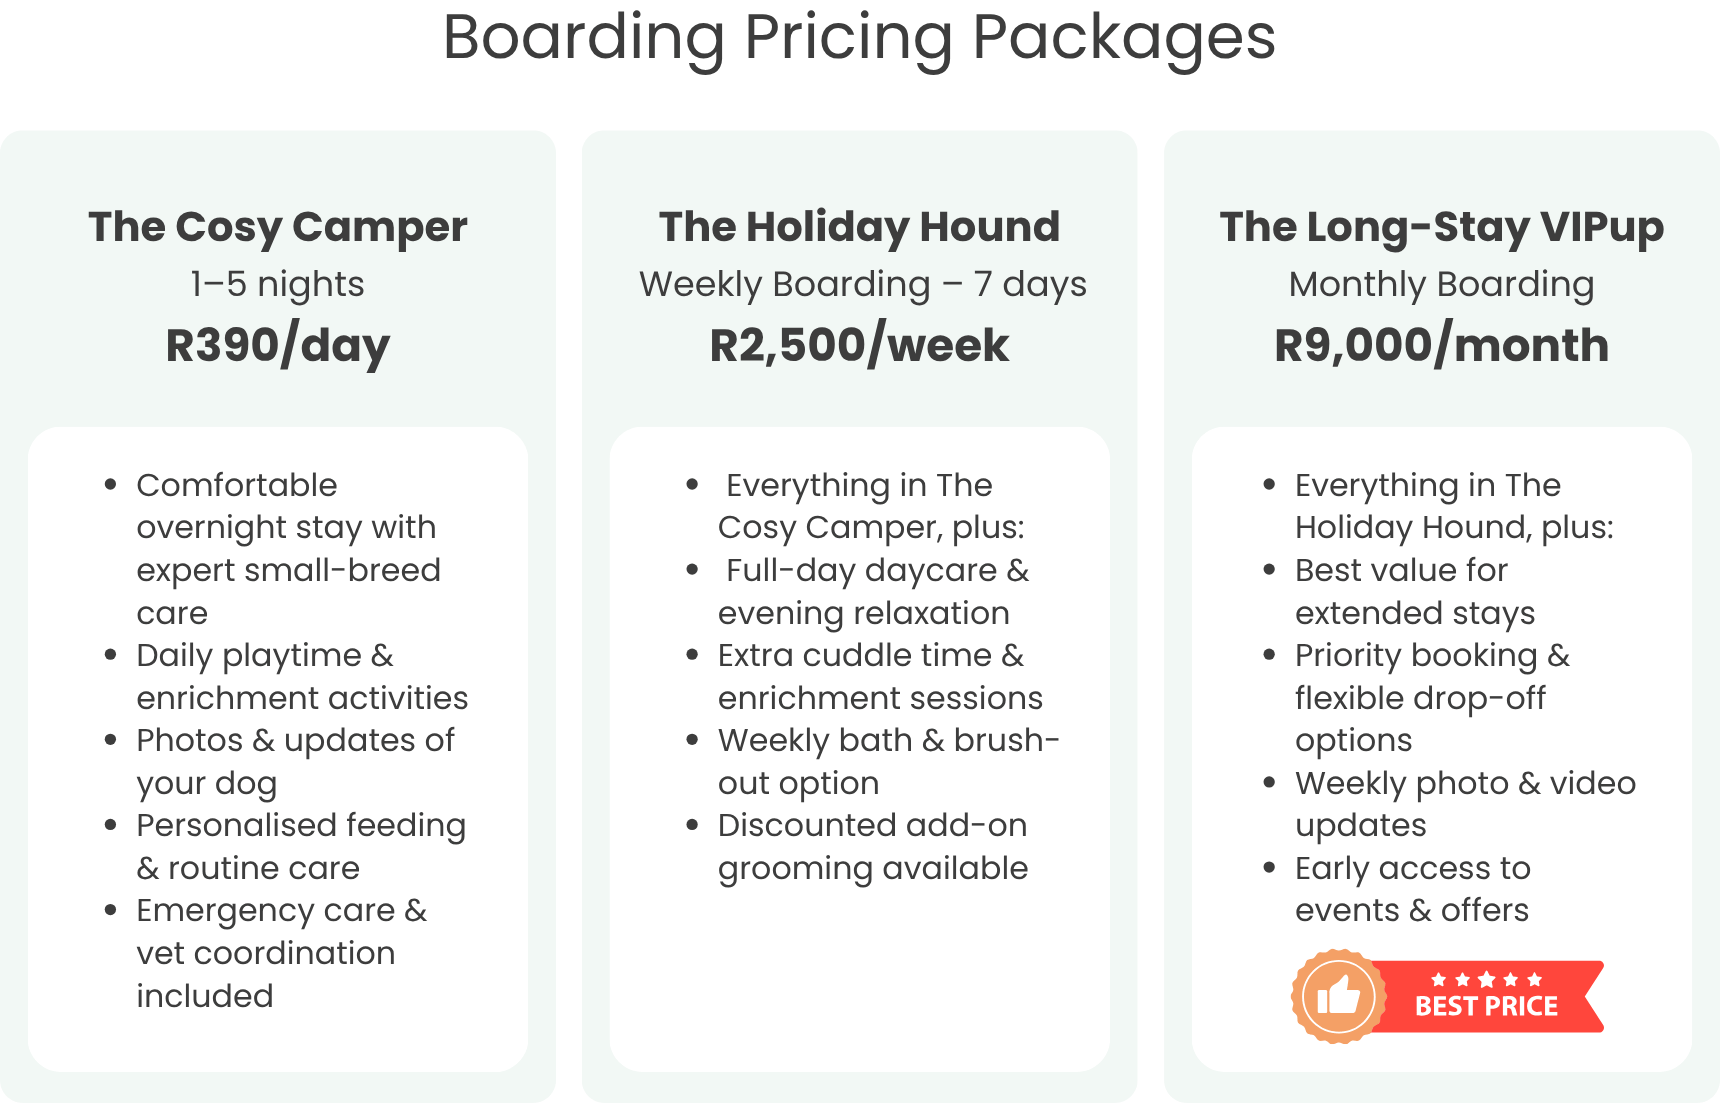
Task: Click the Early access to events & offers item
Action: pyautogui.click(x=1412, y=889)
